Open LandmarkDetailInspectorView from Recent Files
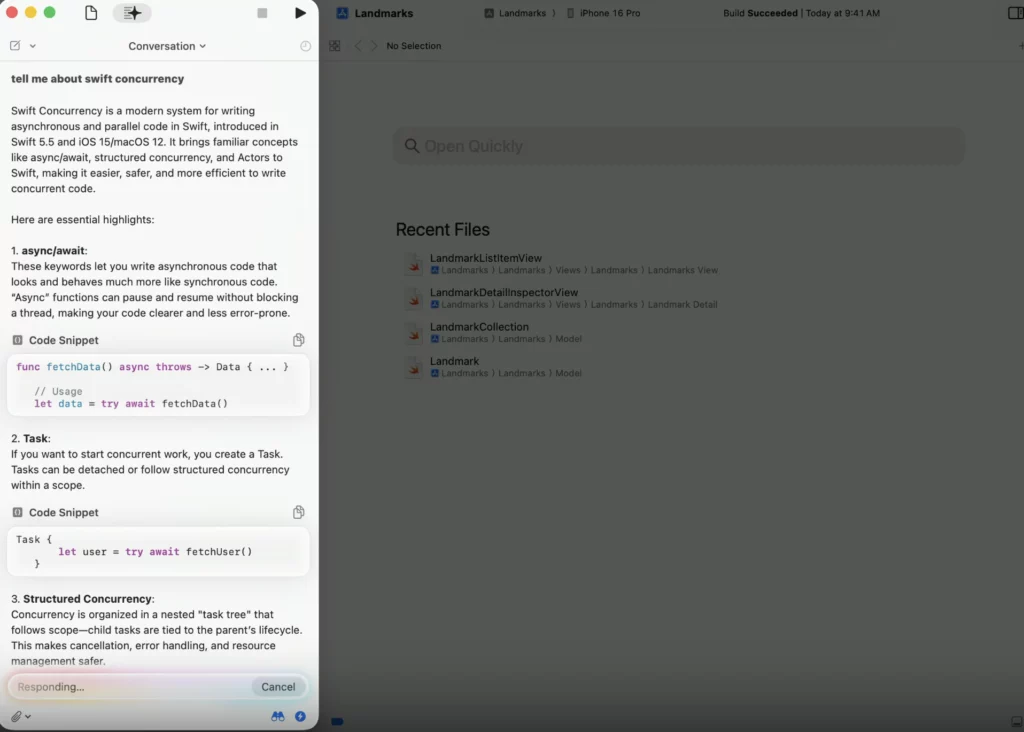The image size is (1024, 732). pos(504,292)
